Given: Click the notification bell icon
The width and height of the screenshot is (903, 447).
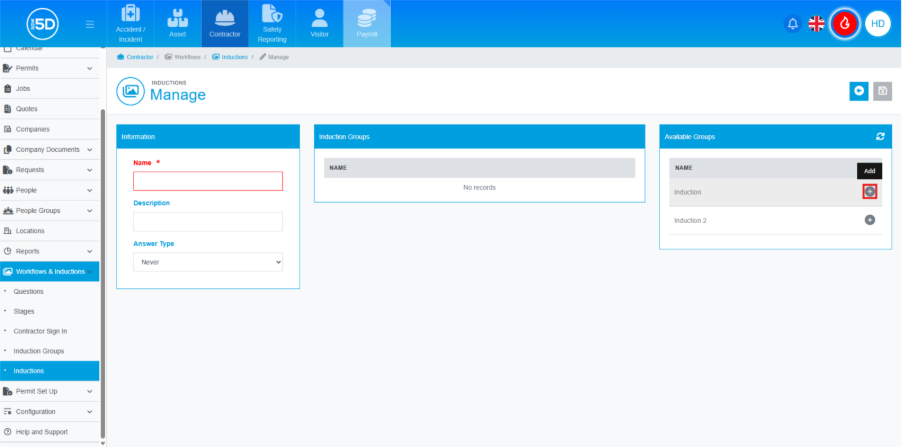Looking at the screenshot, I should click(793, 23).
